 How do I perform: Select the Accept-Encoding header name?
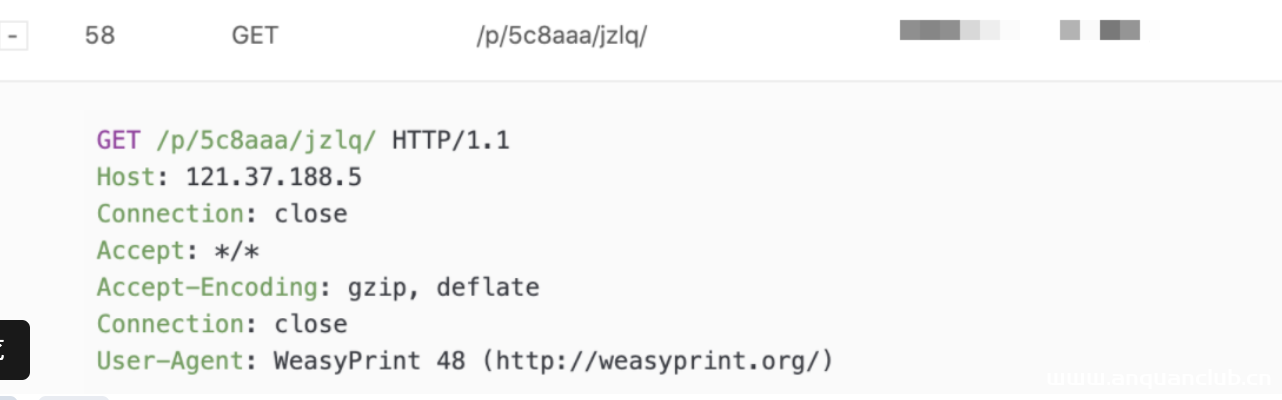tap(207, 288)
